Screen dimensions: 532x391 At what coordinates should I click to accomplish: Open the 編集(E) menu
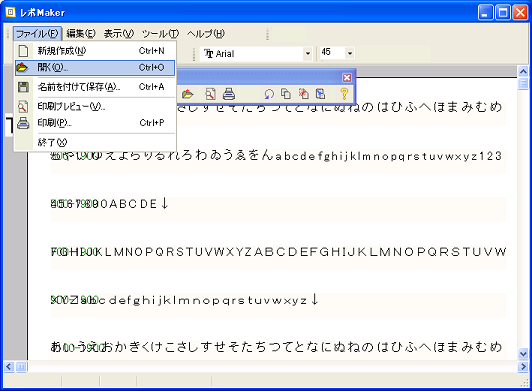[81, 34]
